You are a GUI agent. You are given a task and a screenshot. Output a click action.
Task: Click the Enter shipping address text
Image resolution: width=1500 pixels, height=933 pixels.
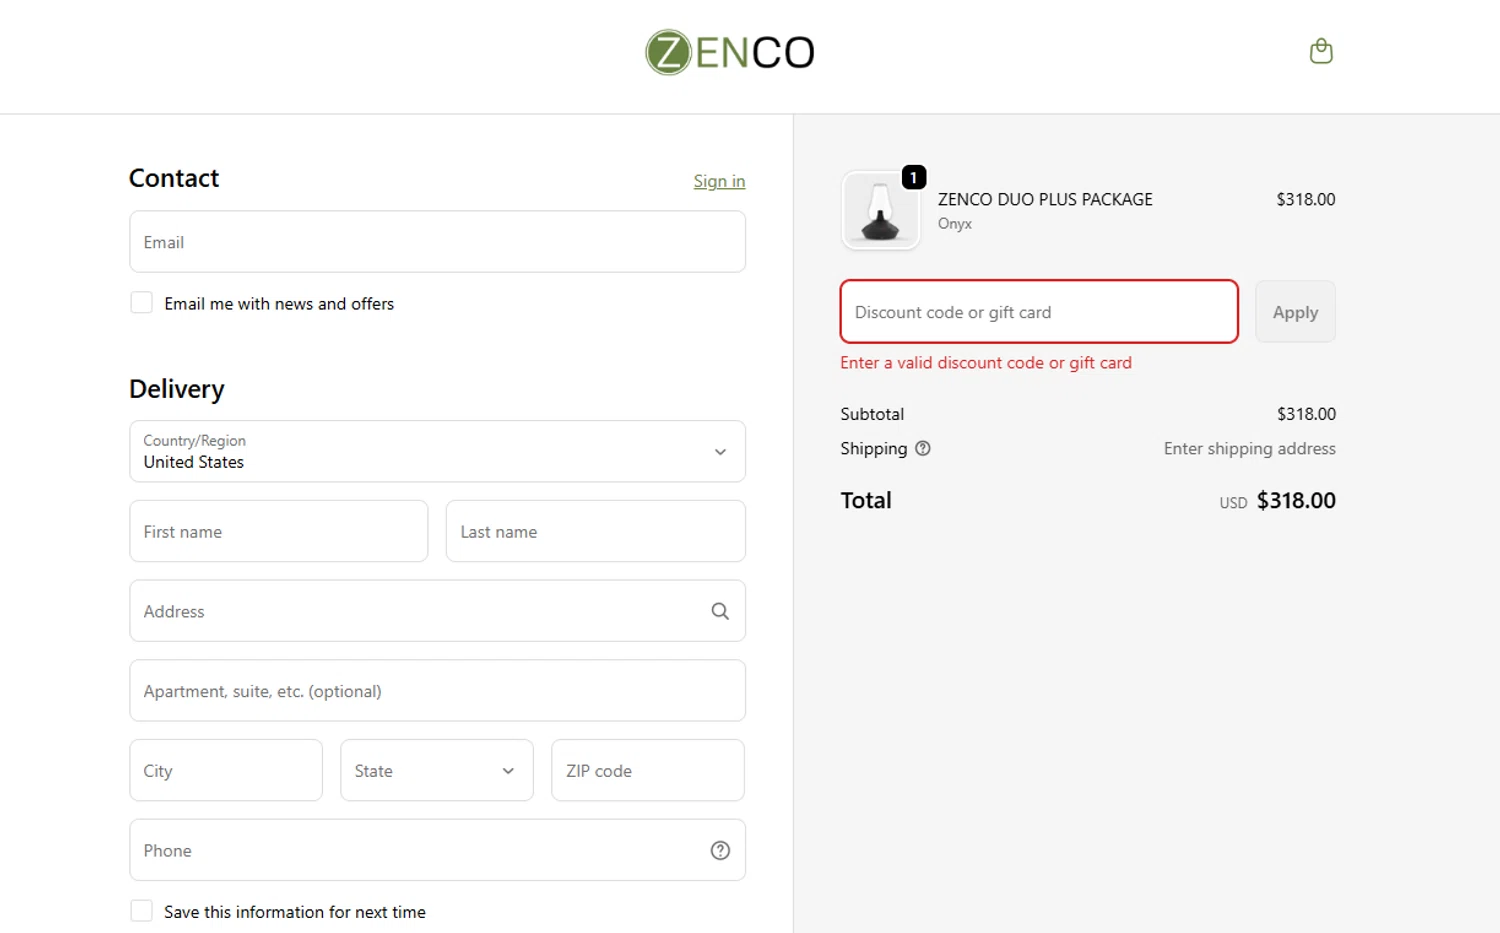1249,448
